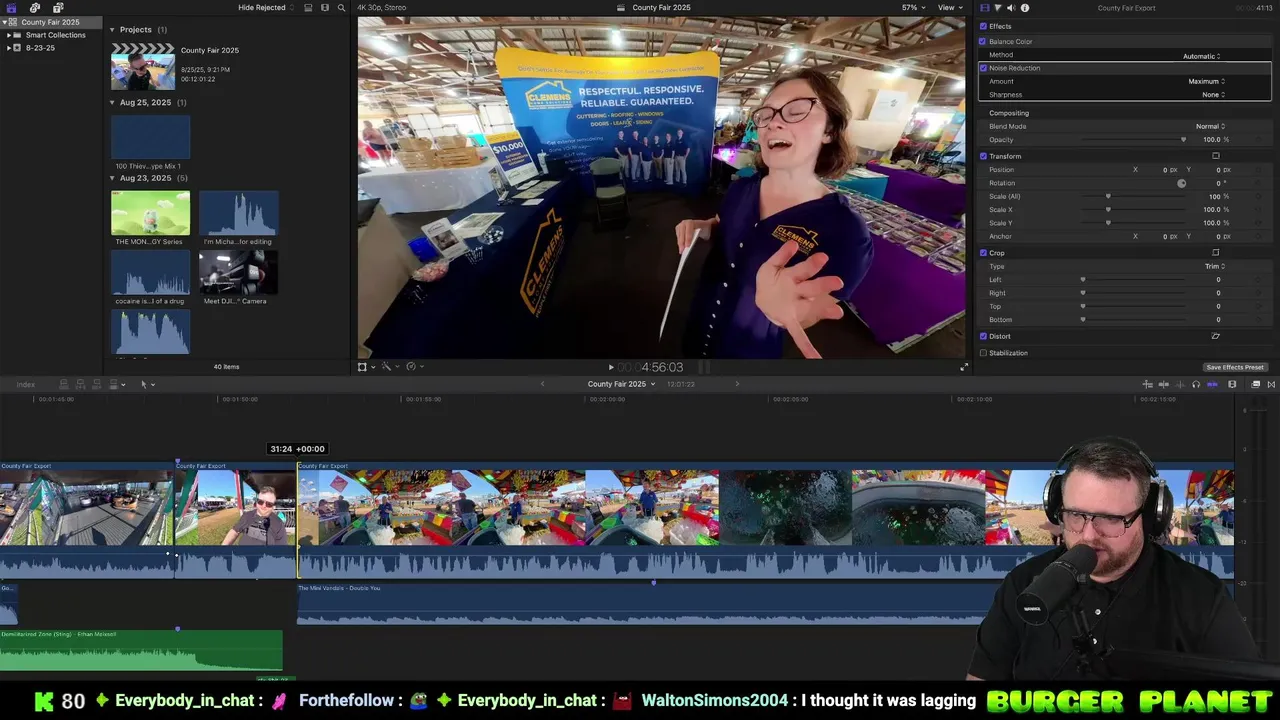Select the County Fair 2025 project thumbnail
The height and width of the screenshot is (720, 1280).
click(x=143, y=66)
